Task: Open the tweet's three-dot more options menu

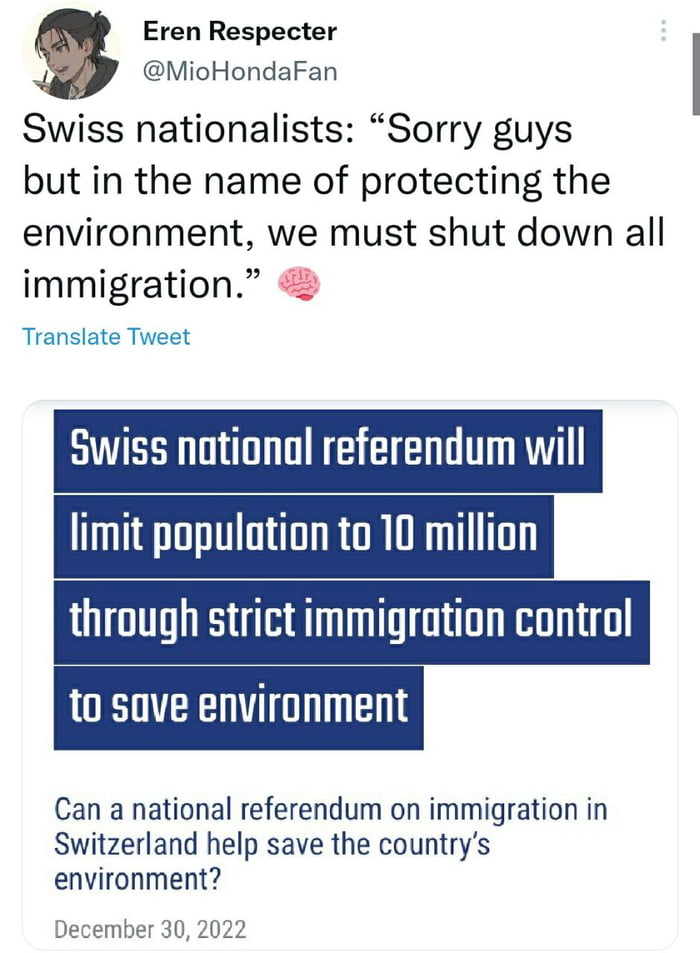Action: (662, 31)
